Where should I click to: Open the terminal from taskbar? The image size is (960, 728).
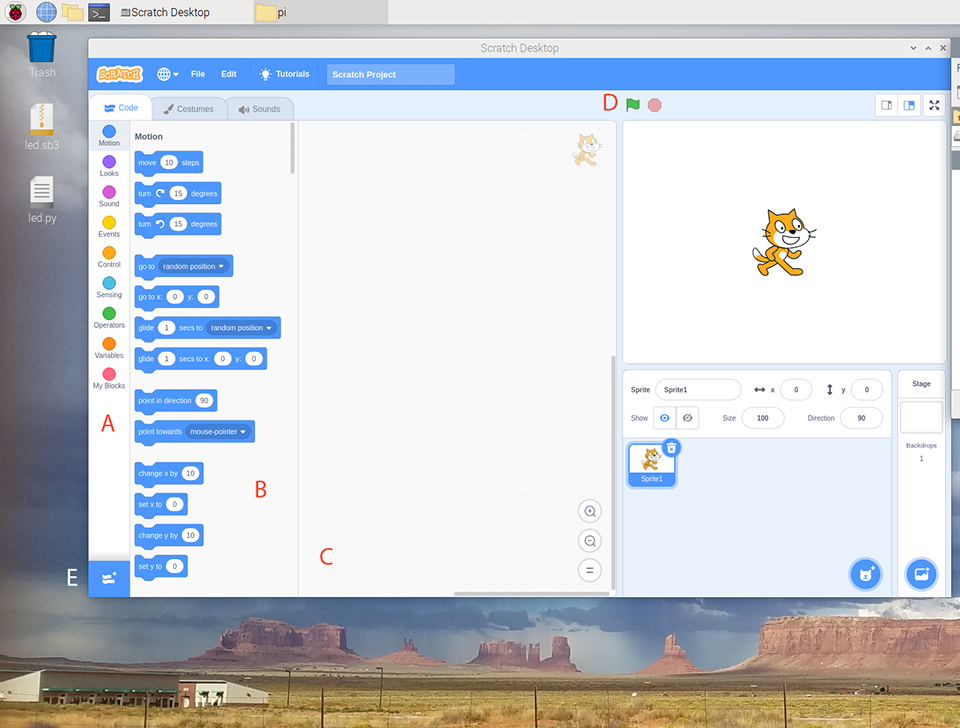tap(99, 12)
